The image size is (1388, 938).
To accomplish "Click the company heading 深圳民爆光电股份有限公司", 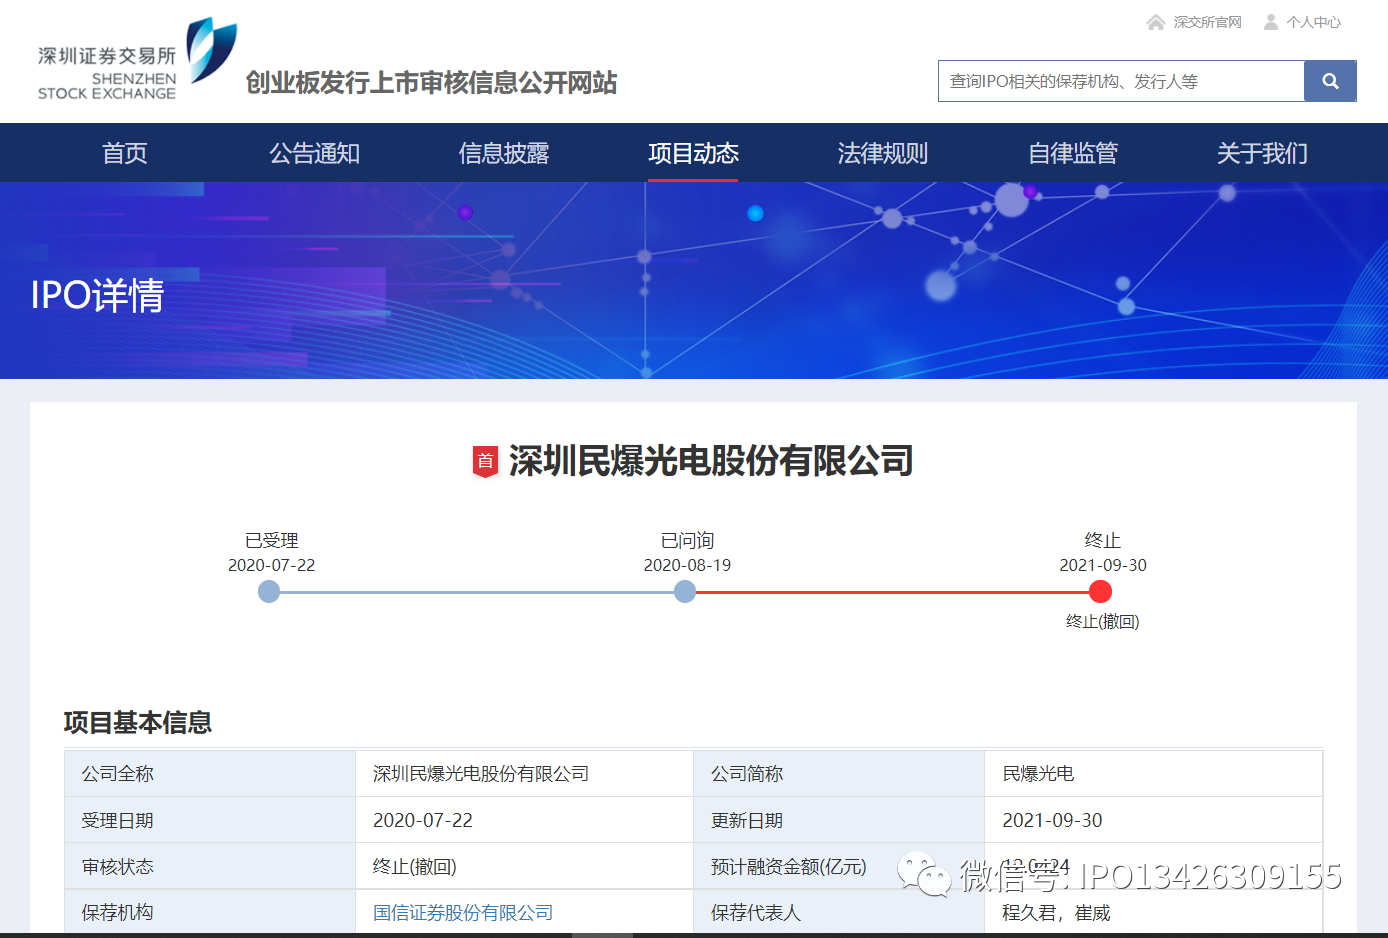I will click(x=711, y=461).
